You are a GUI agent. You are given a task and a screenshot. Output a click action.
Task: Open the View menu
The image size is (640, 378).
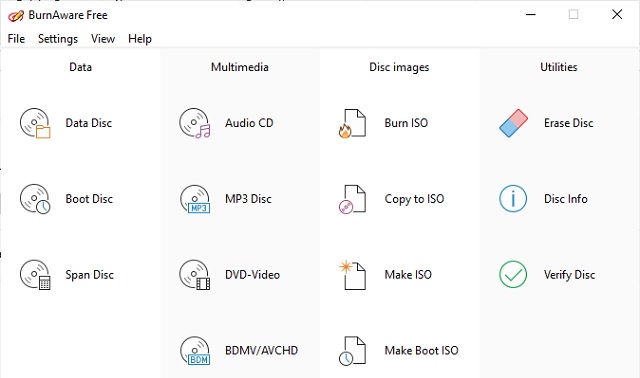point(103,39)
